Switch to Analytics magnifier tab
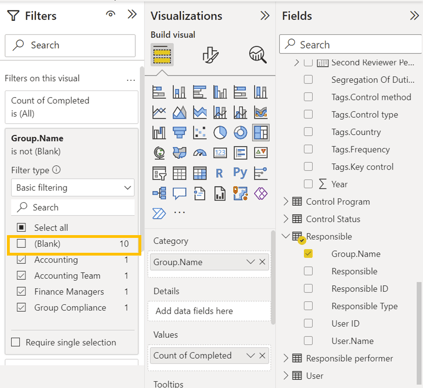The width and height of the screenshot is (423, 388). [258, 54]
